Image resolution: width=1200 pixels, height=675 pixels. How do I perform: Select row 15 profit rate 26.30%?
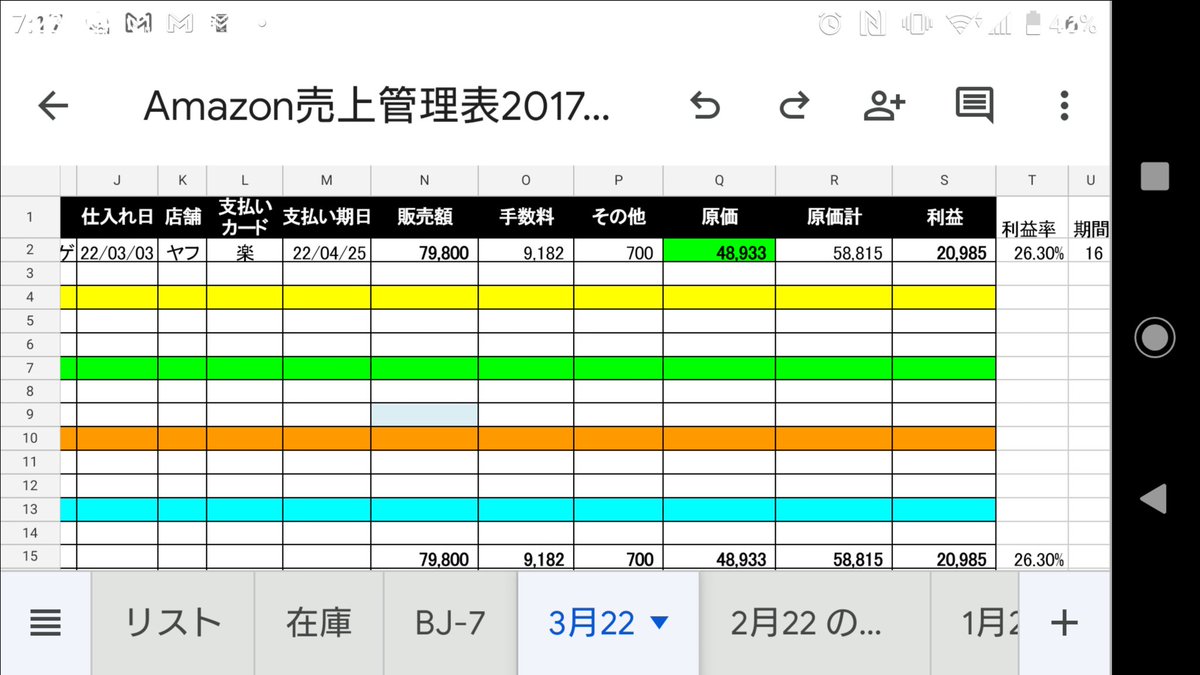click(1032, 558)
